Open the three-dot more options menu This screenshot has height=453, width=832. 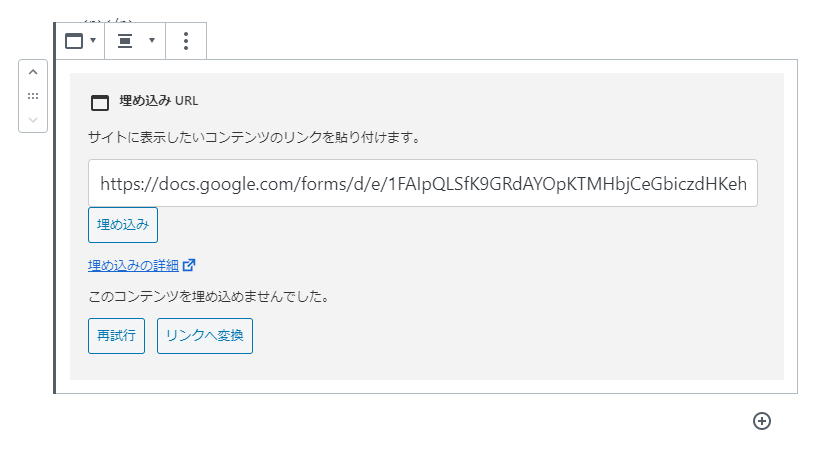click(186, 41)
